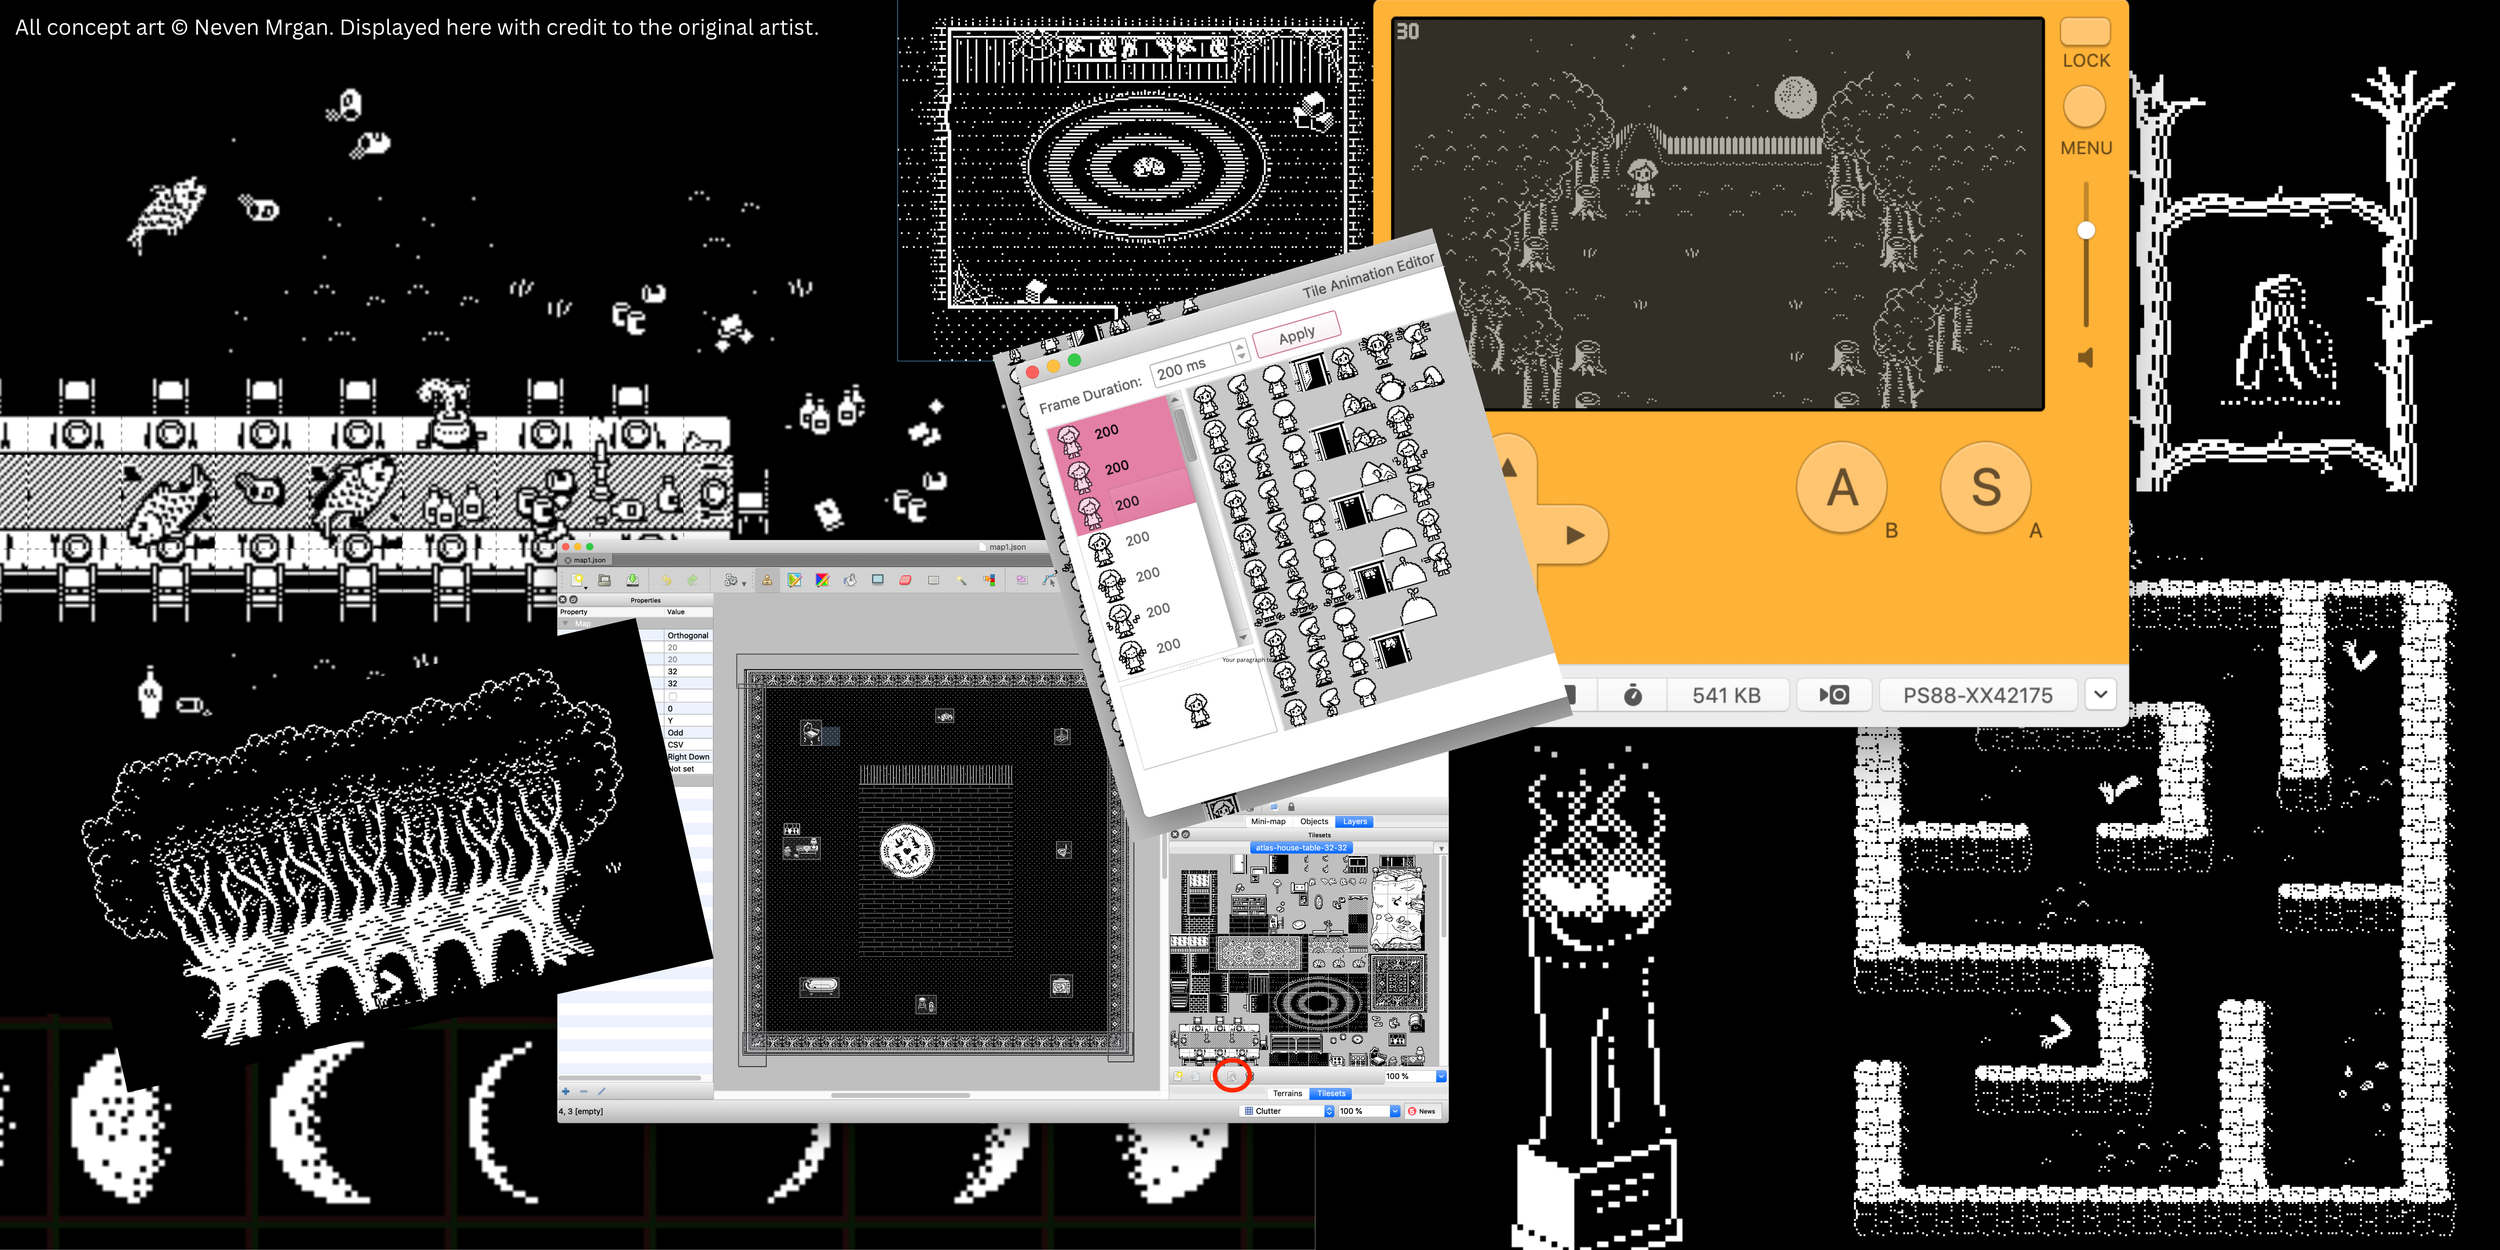Viewport: 2500px width, 1250px height.
Task: Click the Orthogonal orientation value
Action: [x=688, y=635]
